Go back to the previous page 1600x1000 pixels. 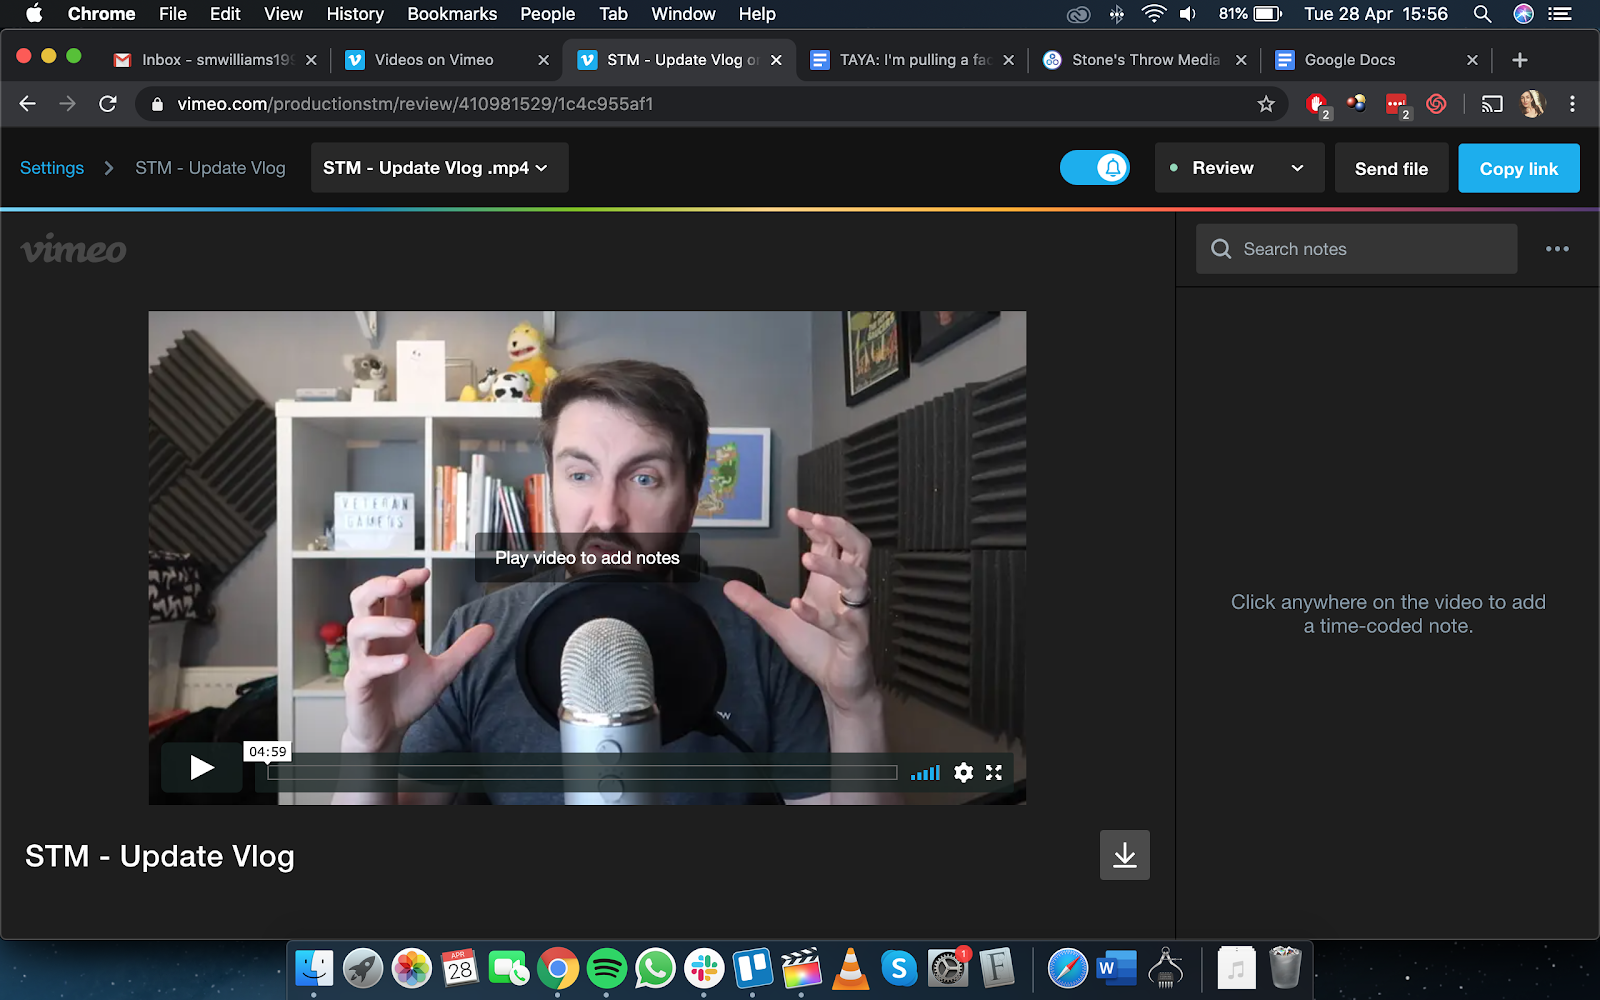tap(28, 104)
